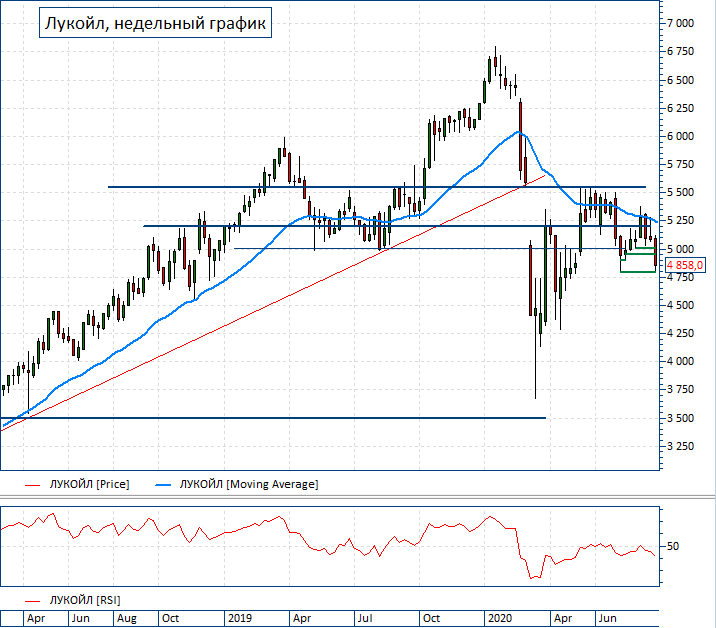Click the '2019' label on the time axis
Image resolution: width=716 pixels, height=628 pixels.
240,618
